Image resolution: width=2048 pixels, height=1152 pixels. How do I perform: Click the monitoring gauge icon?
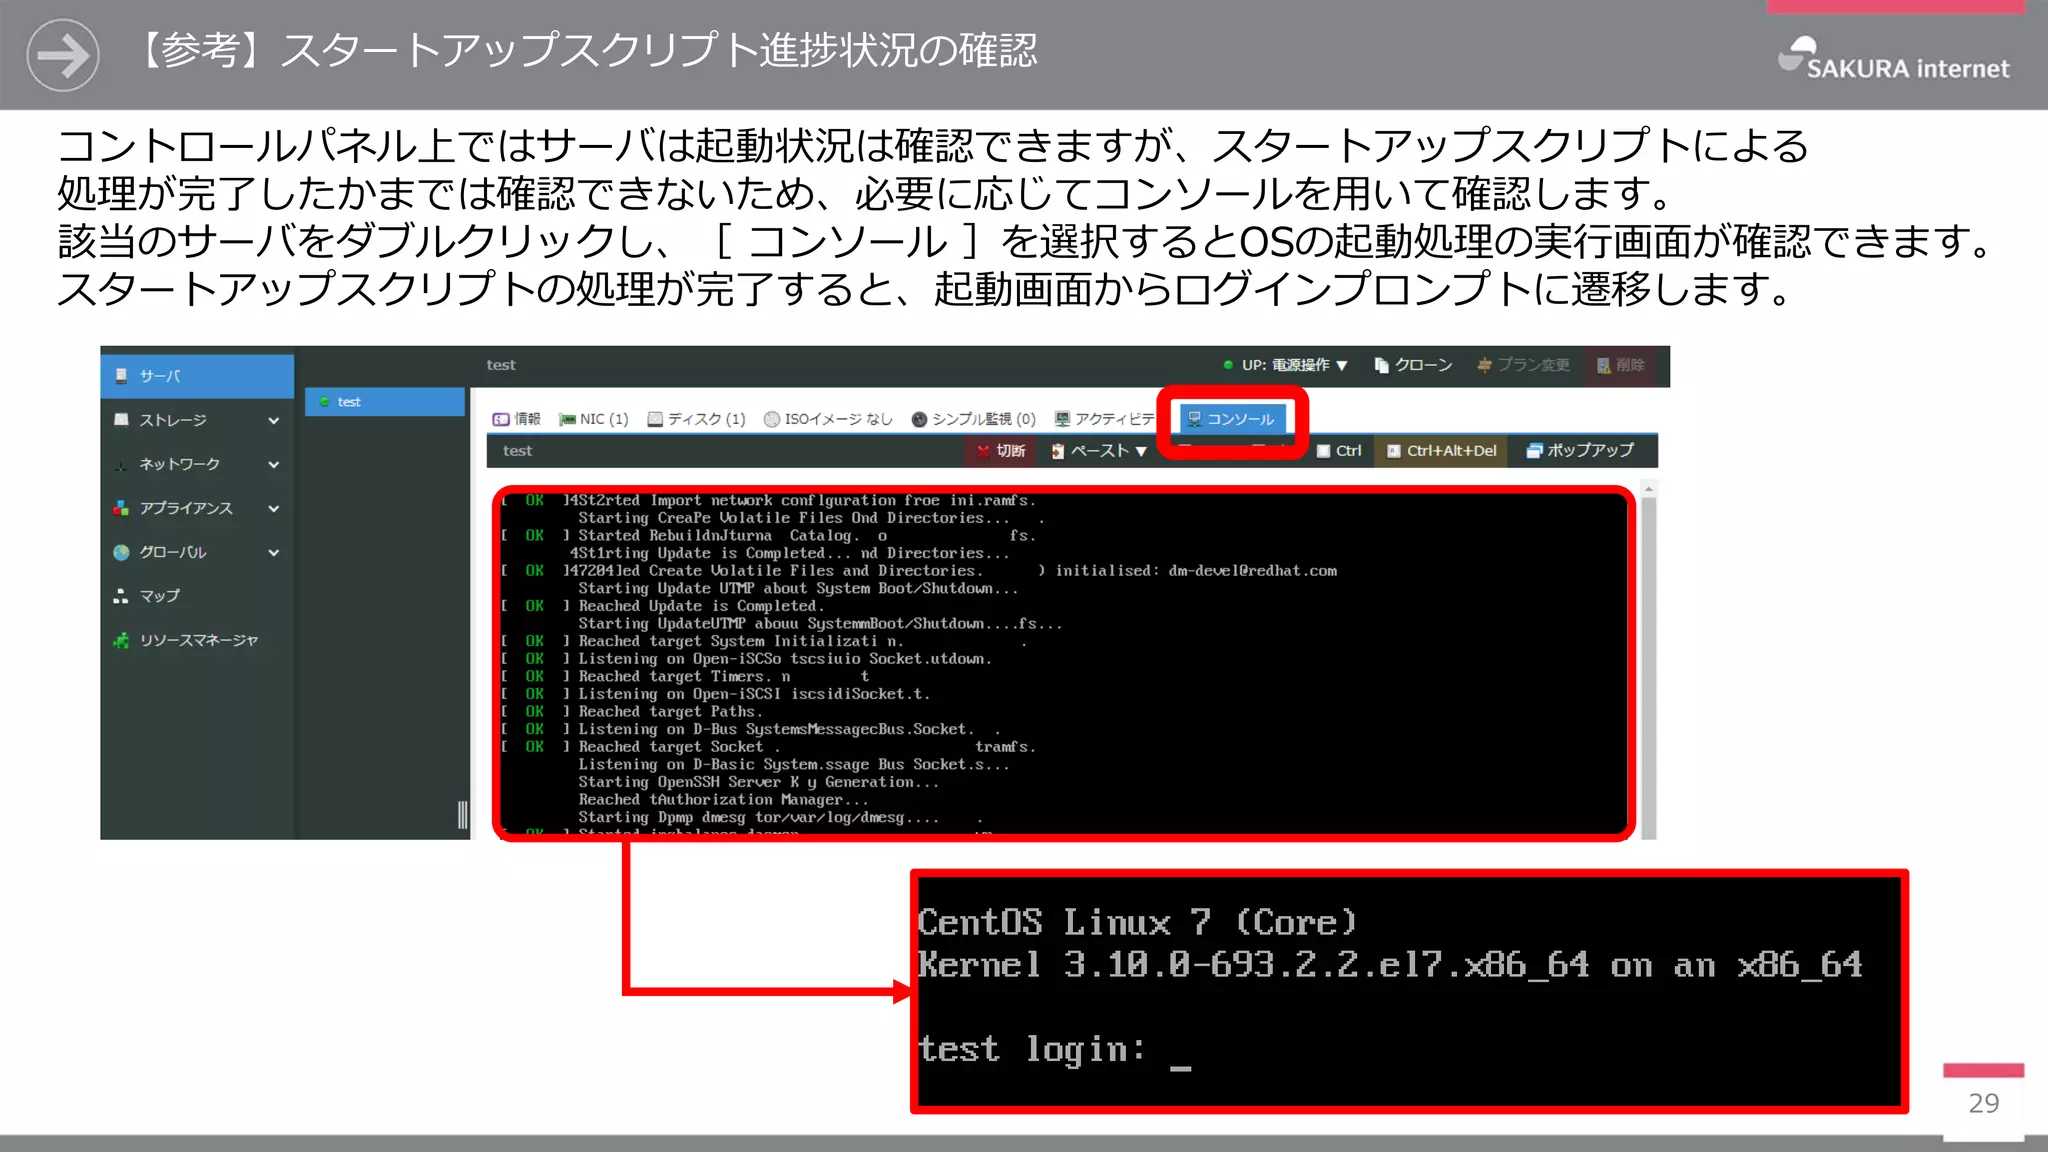[919, 419]
